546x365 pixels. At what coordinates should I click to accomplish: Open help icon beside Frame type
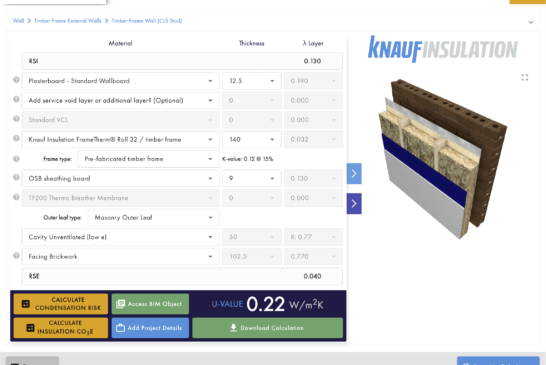[x=16, y=159]
